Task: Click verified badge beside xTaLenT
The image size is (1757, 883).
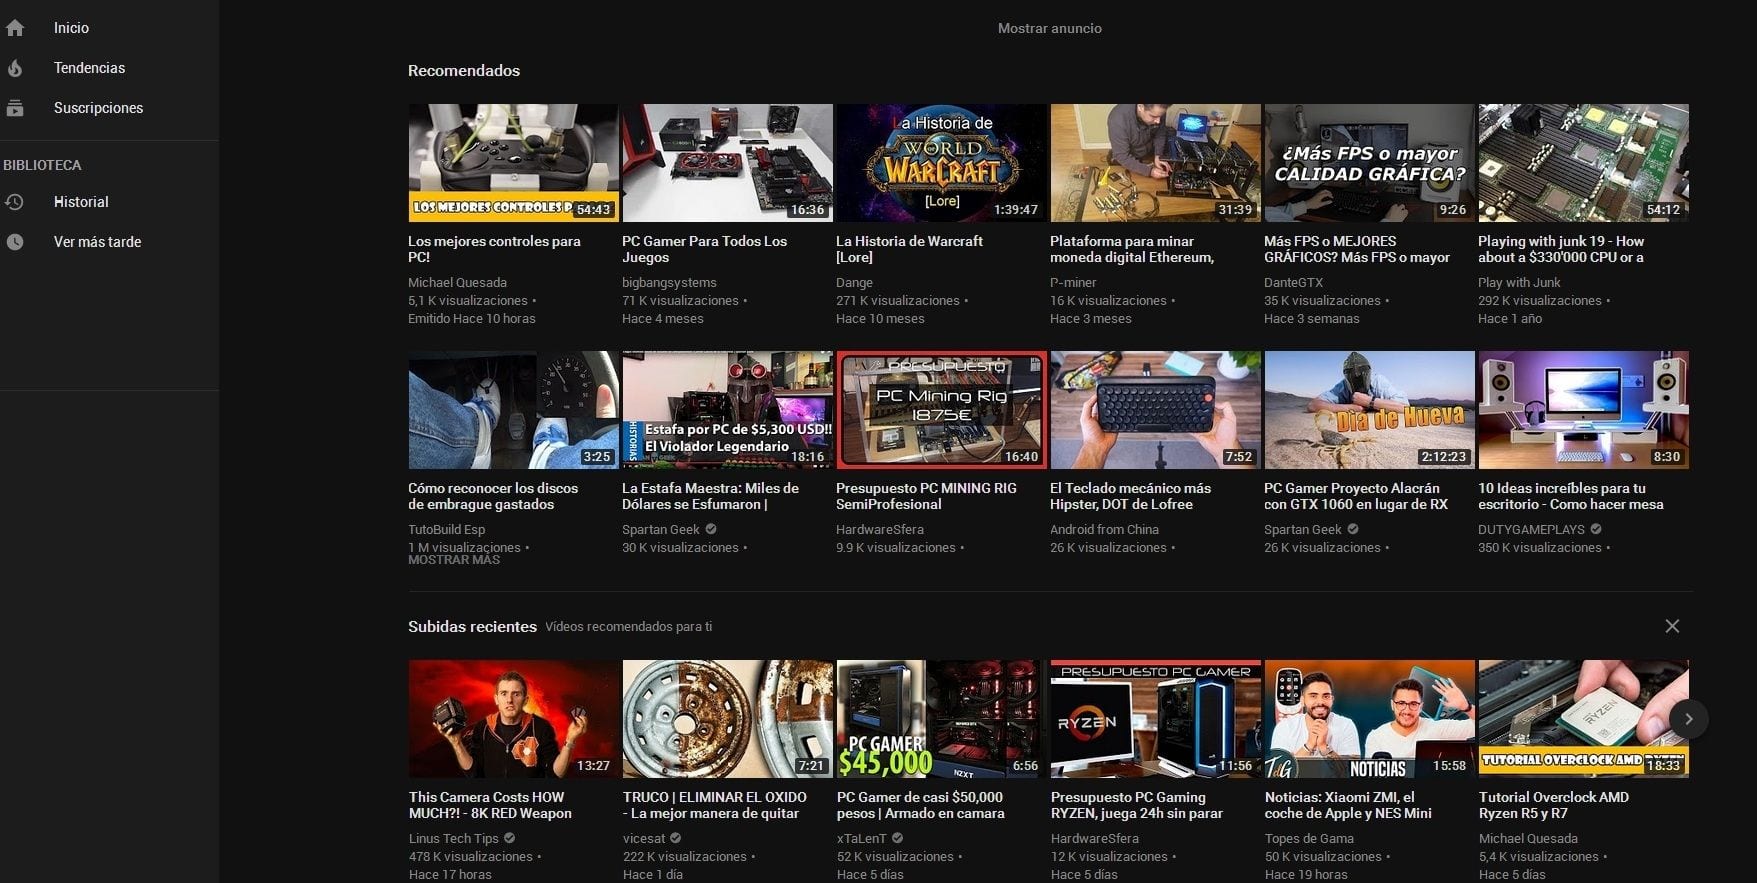Action: click(898, 838)
